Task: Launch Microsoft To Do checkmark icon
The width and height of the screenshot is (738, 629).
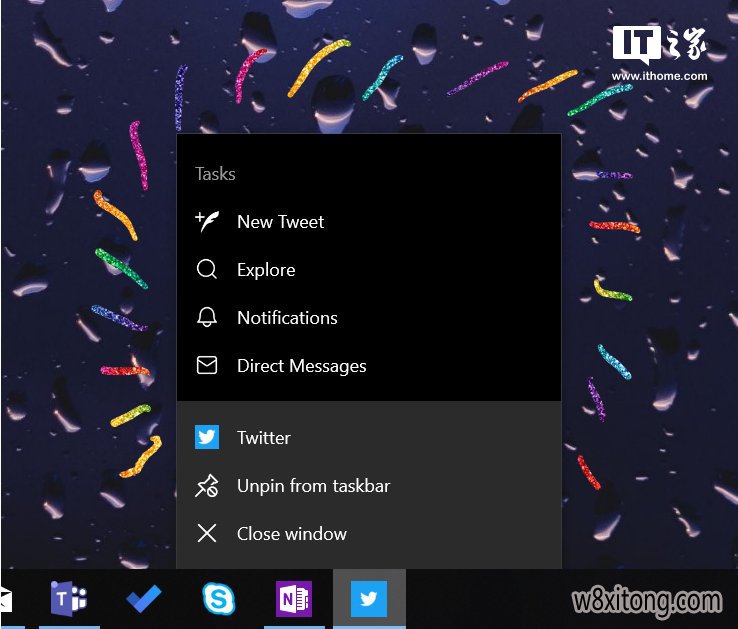Action: pyautogui.click(x=144, y=598)
